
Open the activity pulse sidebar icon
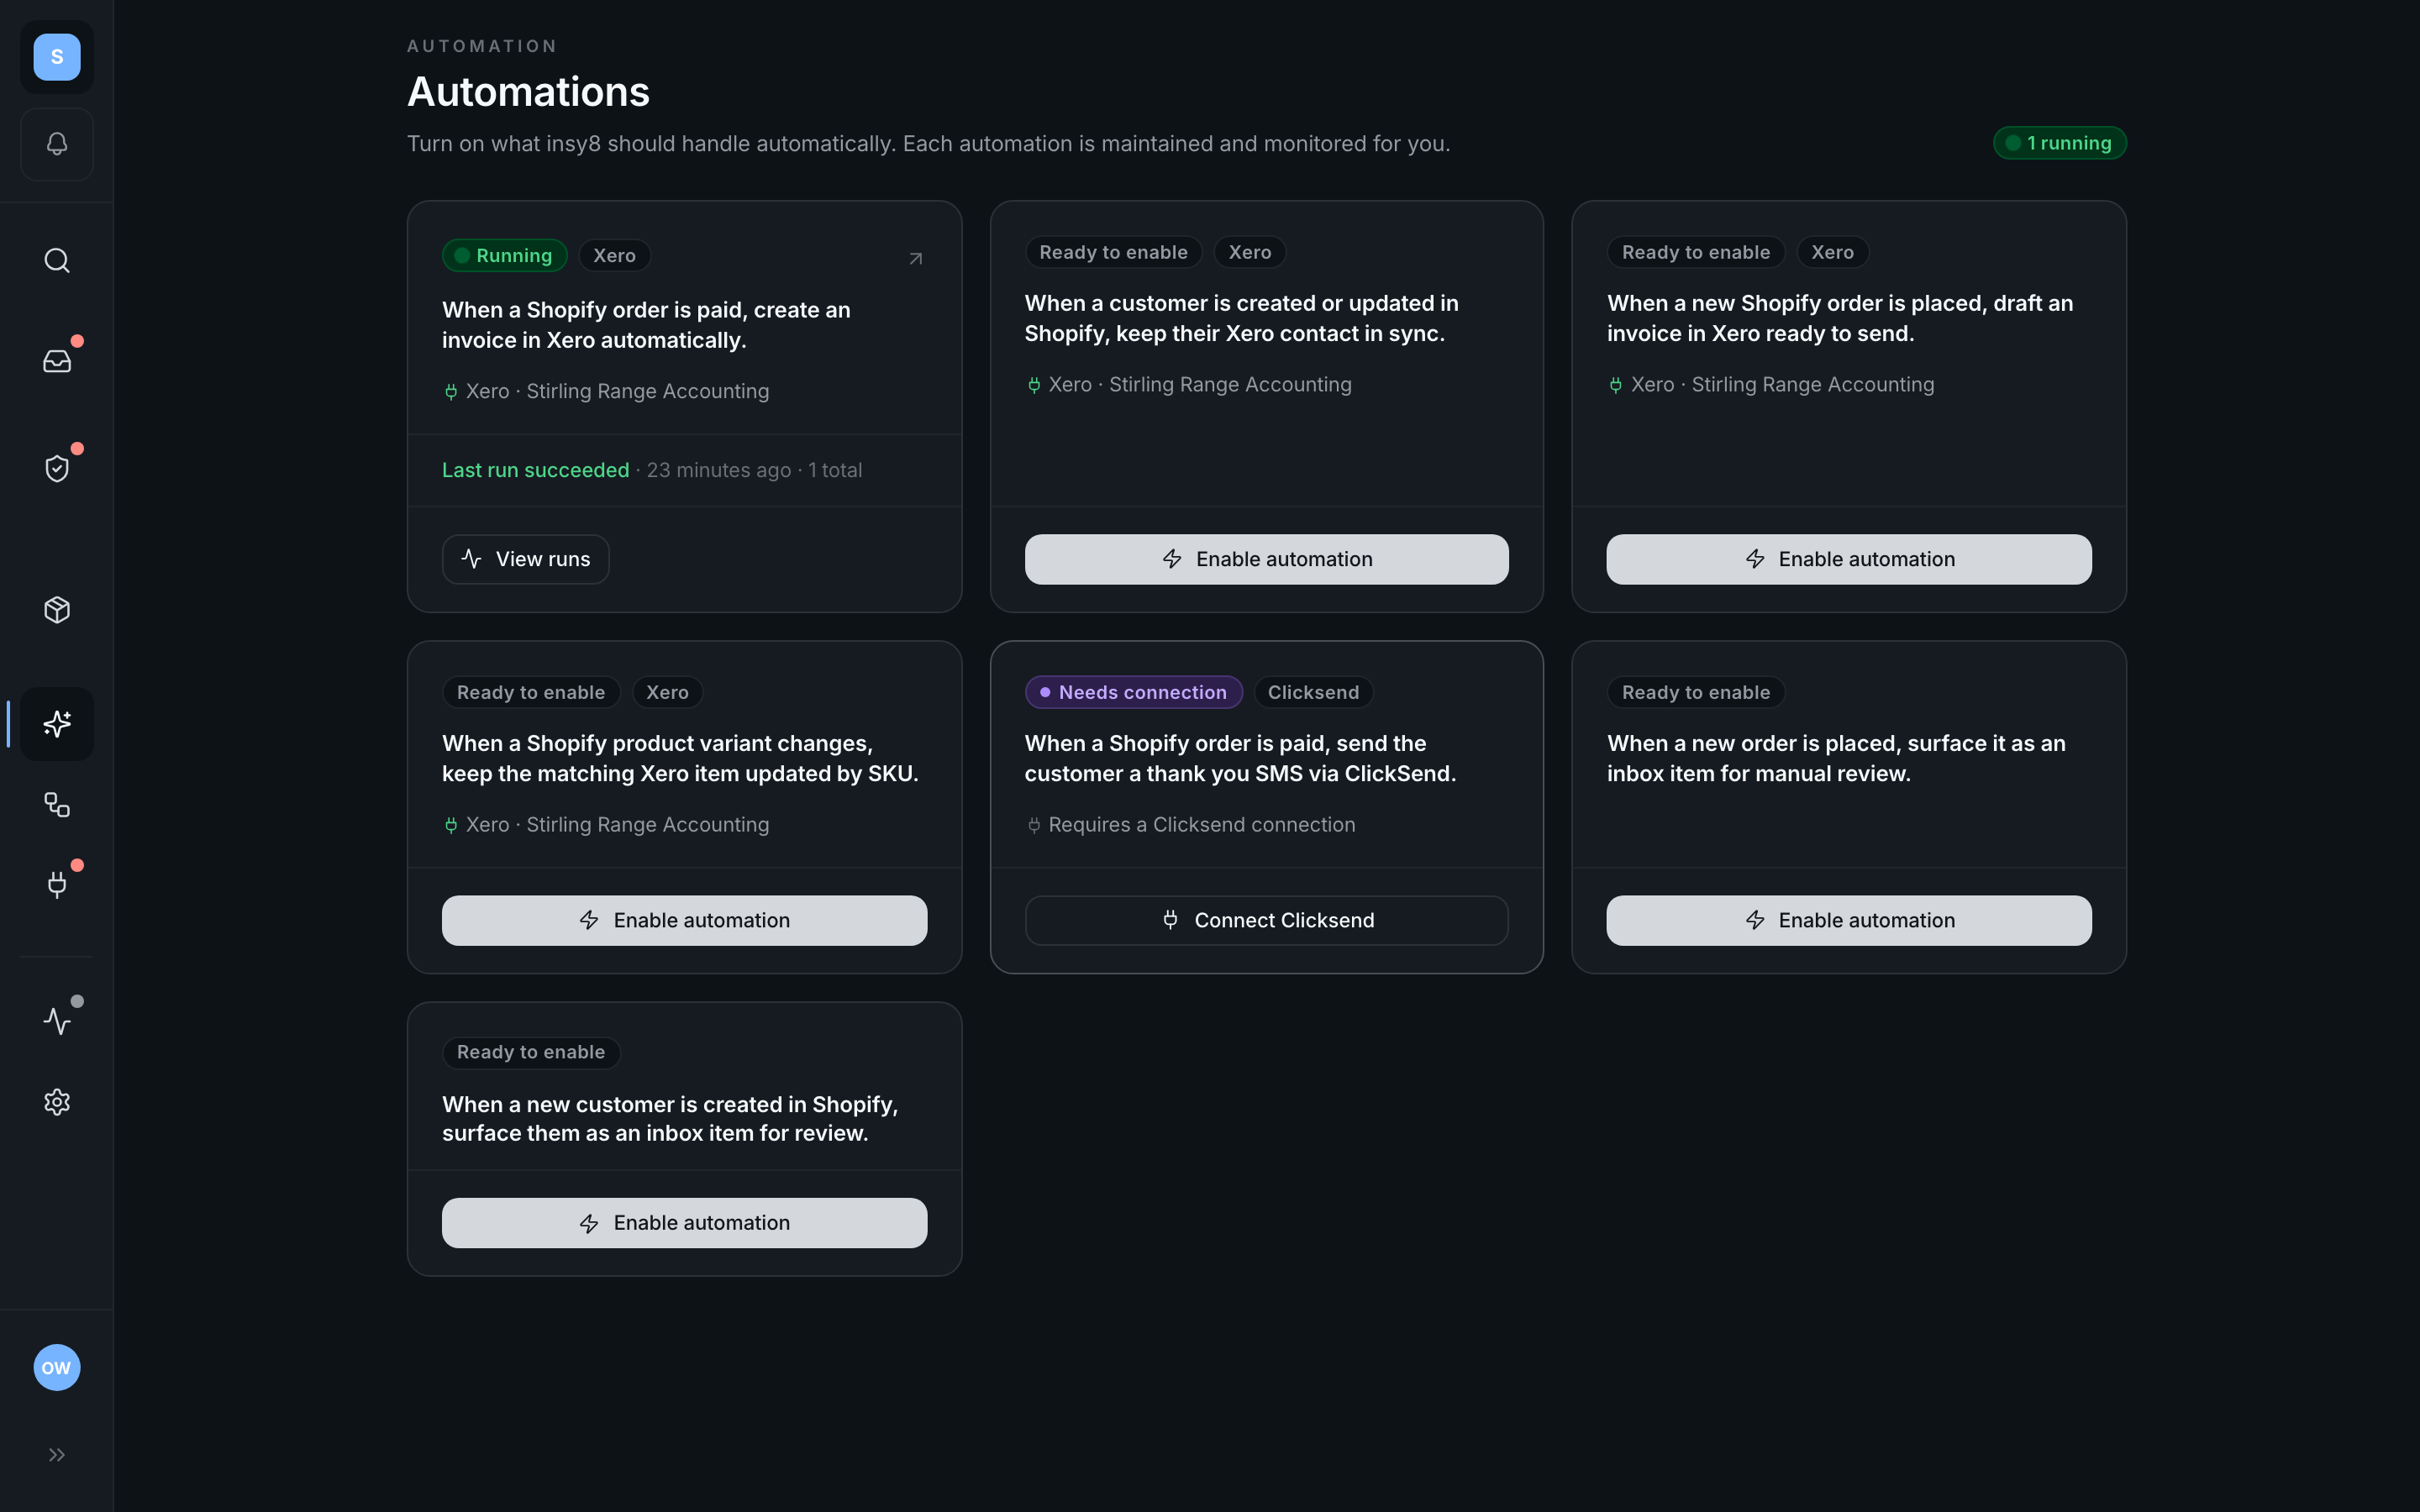(57, 1021)
